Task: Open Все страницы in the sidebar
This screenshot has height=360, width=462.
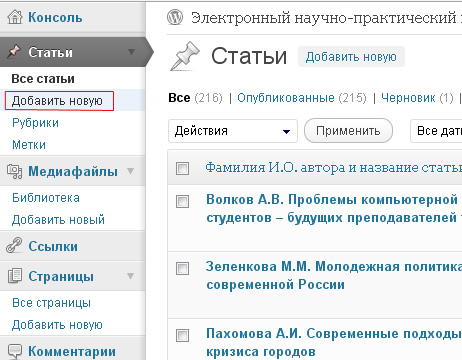Action: 51,303
